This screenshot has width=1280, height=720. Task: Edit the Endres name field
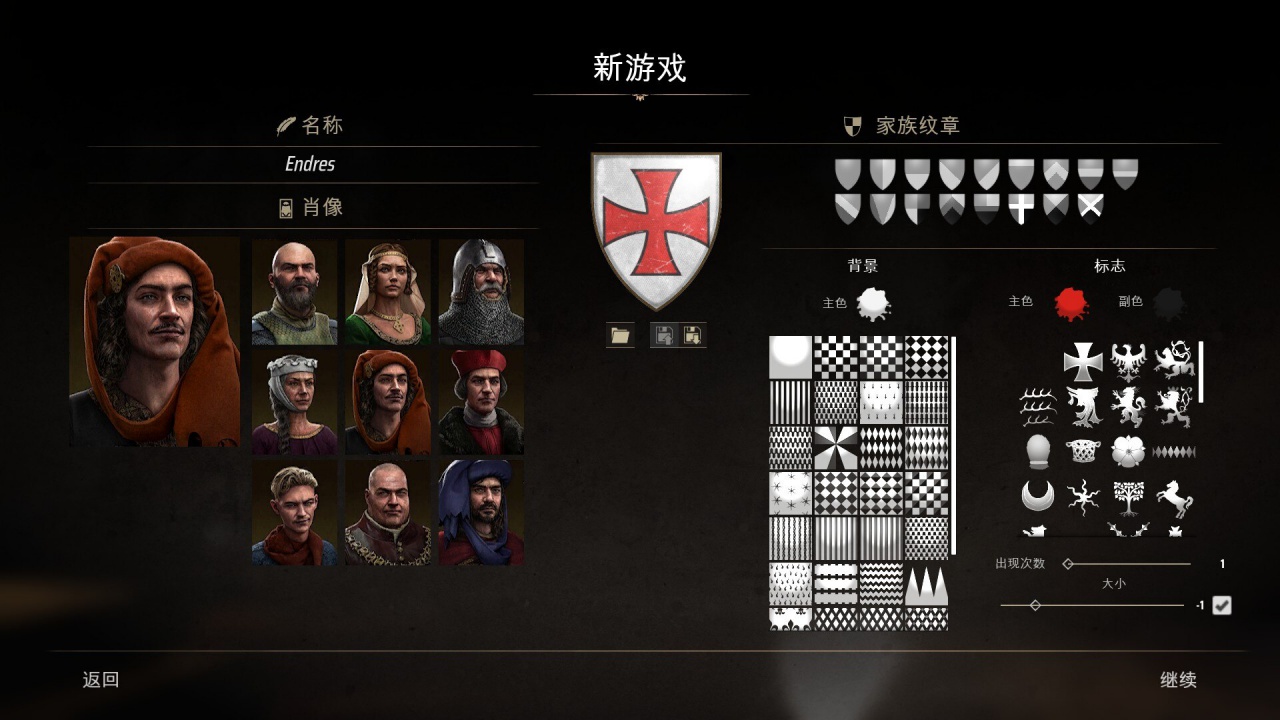[313, 165]
